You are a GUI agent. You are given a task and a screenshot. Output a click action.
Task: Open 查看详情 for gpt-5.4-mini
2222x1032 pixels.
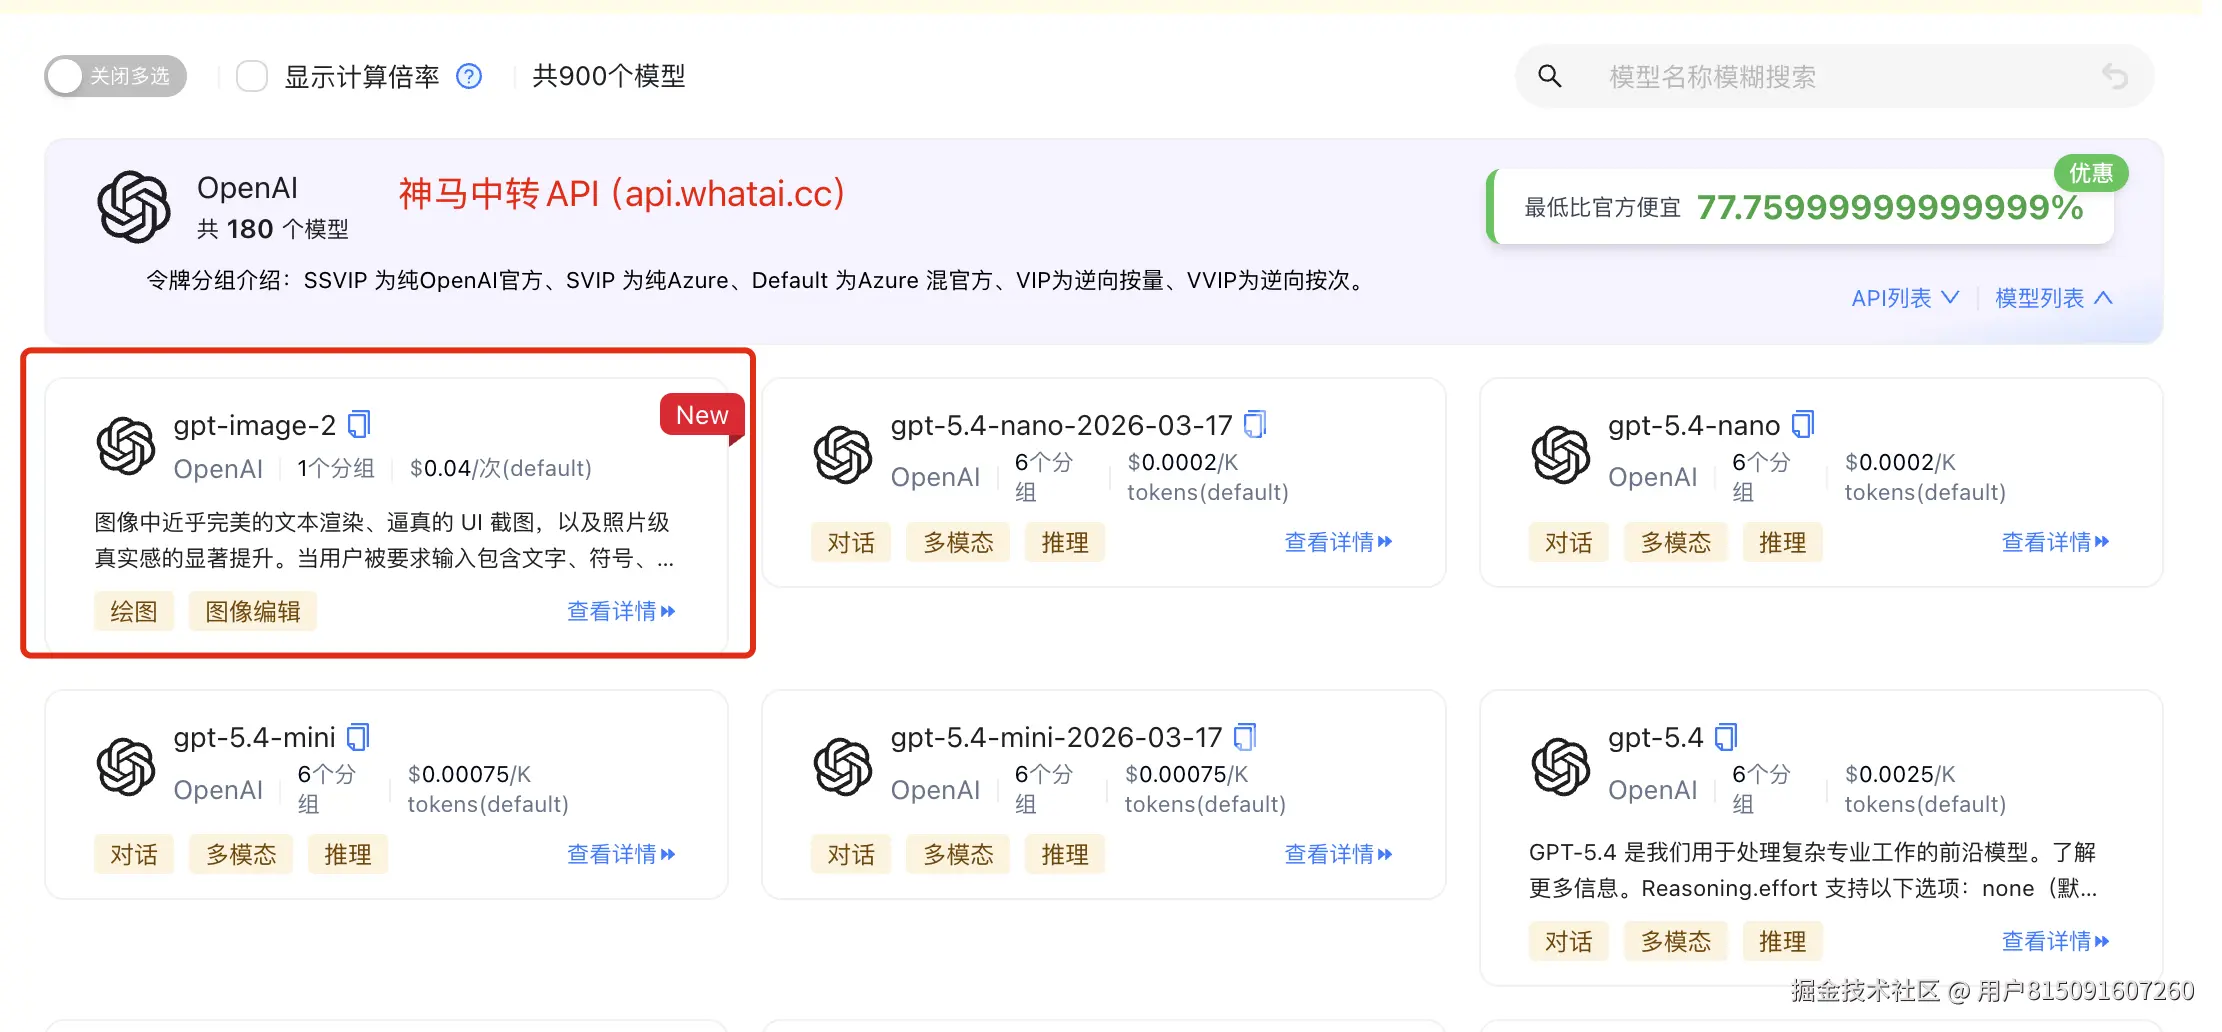[x=621, y=854]
